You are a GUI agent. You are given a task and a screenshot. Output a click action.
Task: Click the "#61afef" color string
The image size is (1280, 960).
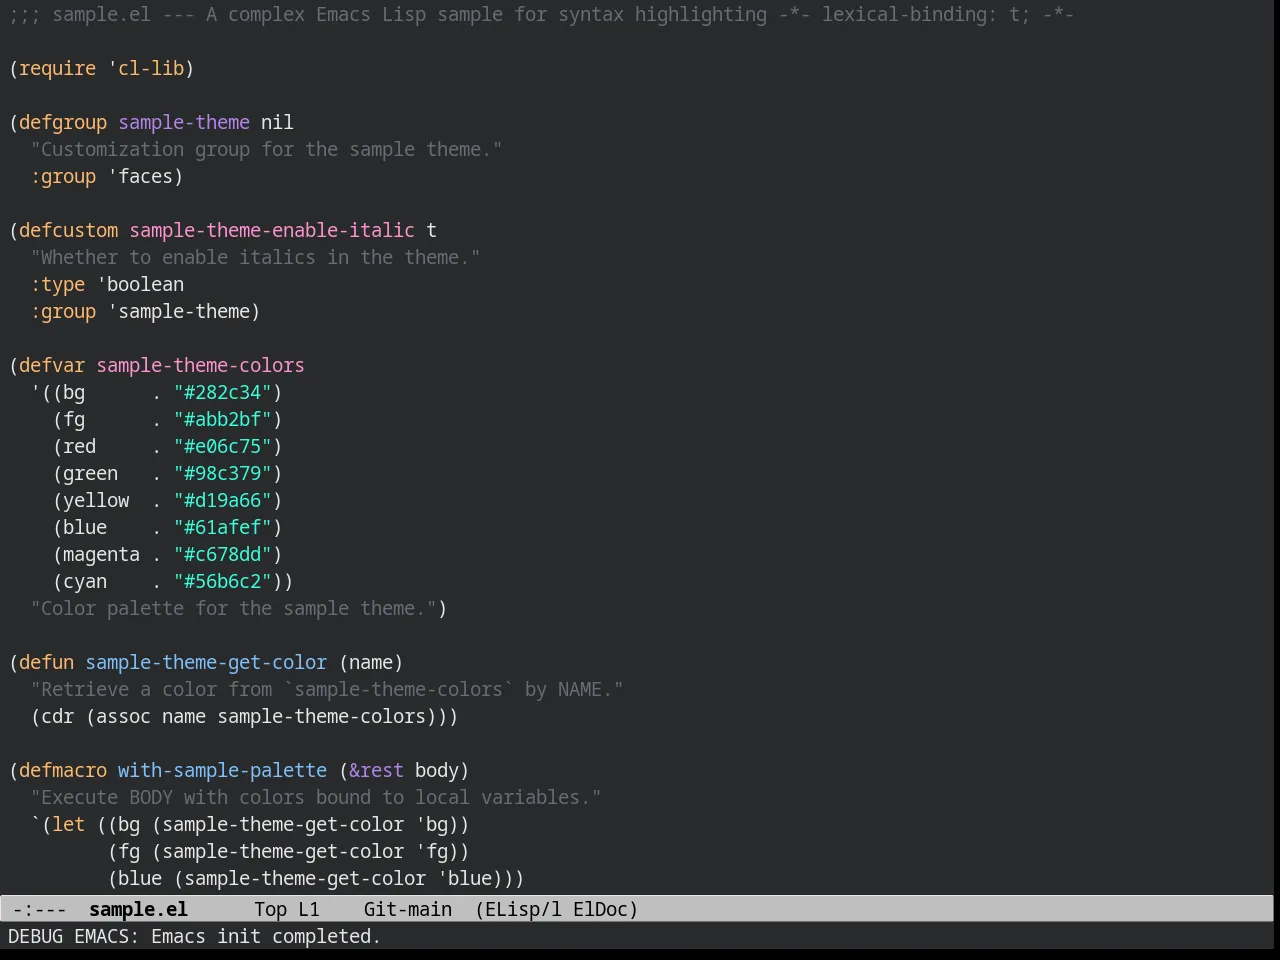(x=223, y=527)
